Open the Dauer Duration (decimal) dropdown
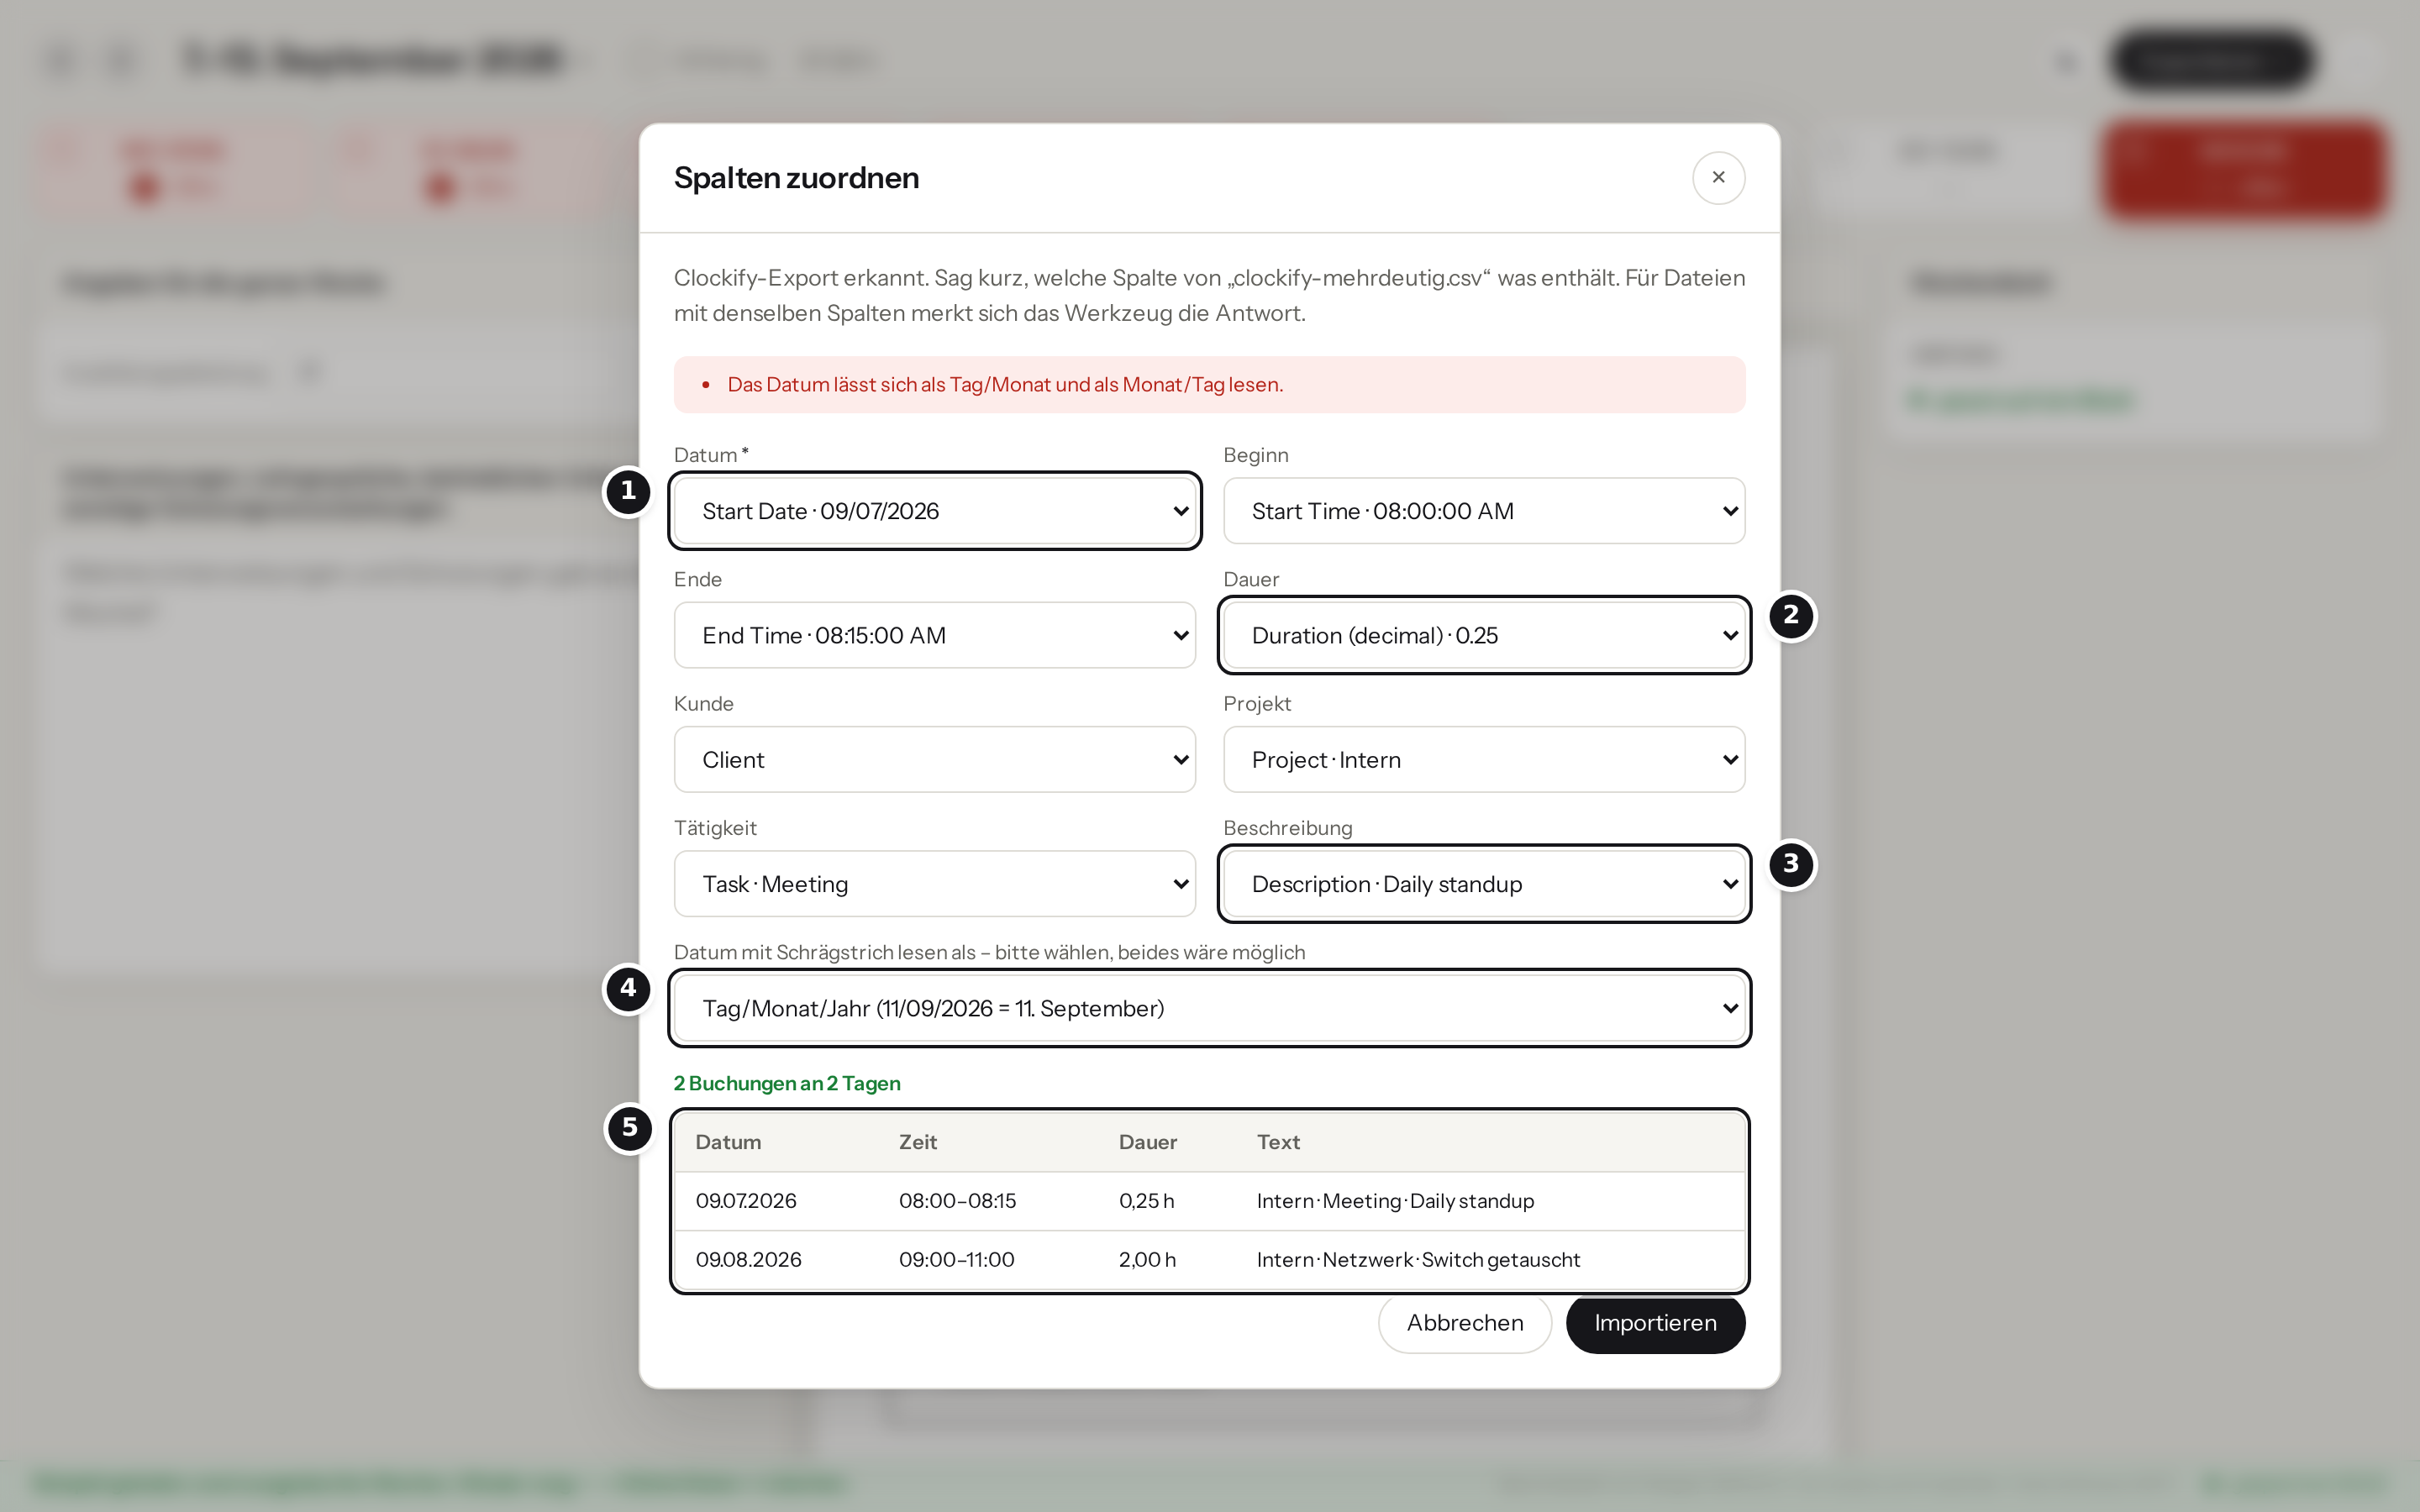This screenshot has width=2420, height=1512. (1484, 635)
